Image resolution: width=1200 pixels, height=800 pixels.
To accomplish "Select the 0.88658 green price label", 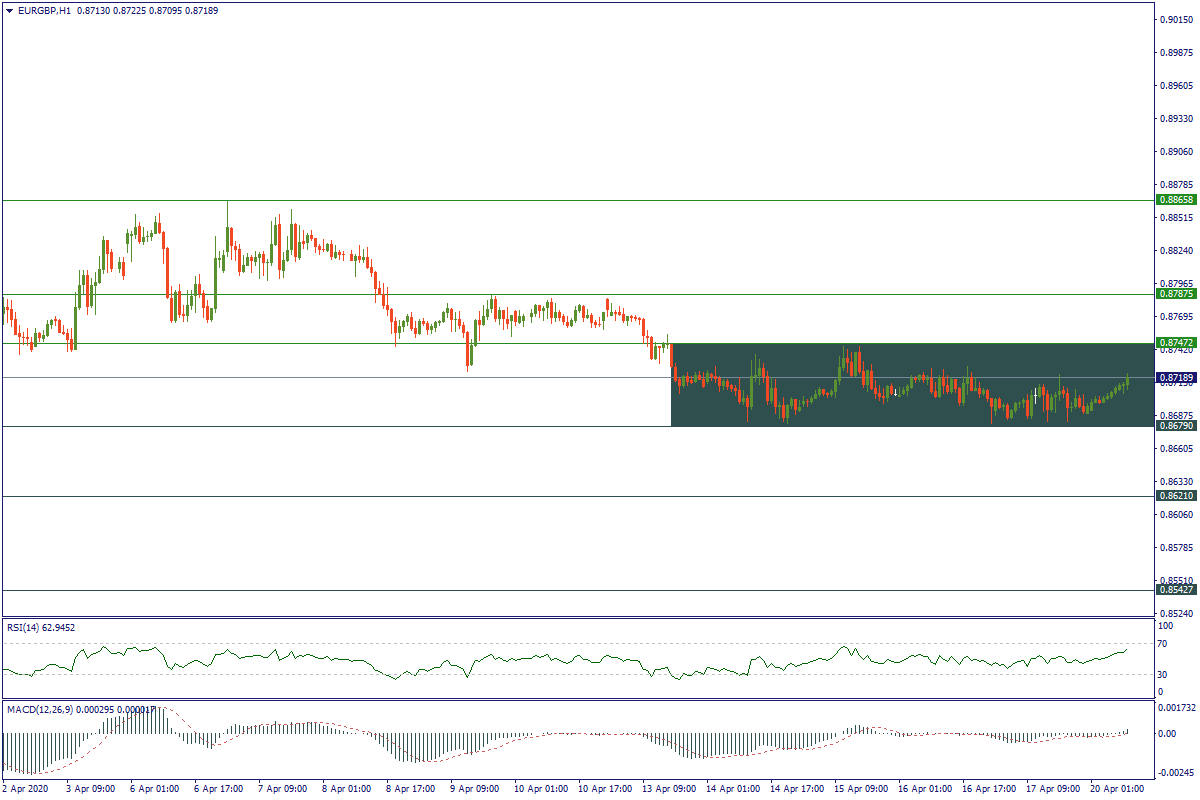I will [x=1176, y=200].
